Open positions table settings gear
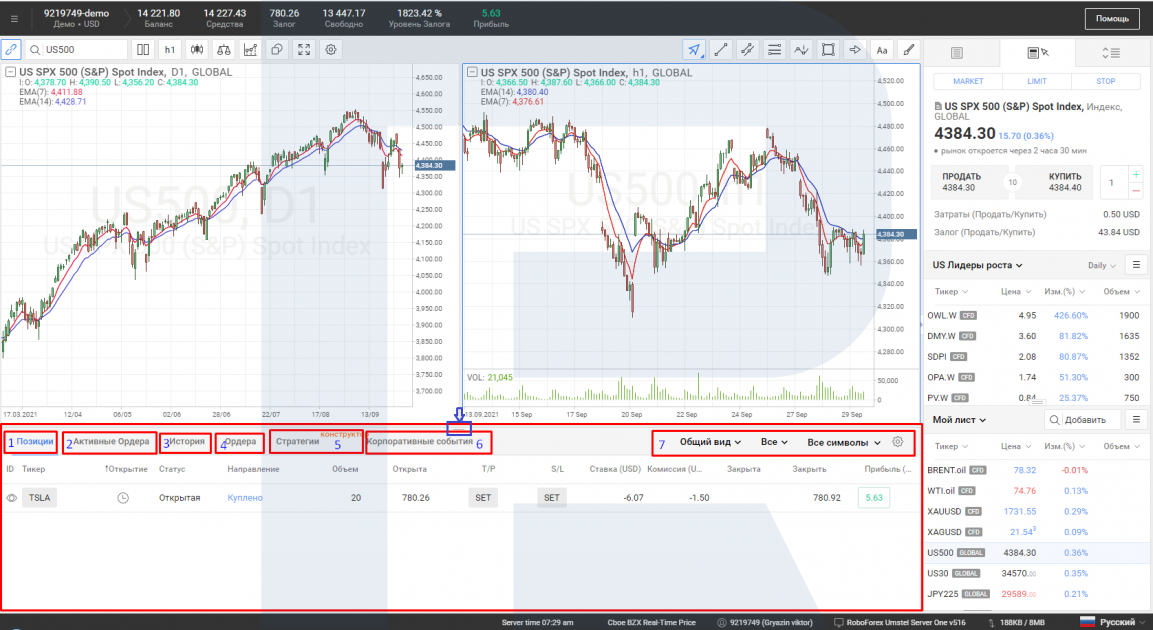Screen dimensions: 1153x630 (x=897, y=442)
